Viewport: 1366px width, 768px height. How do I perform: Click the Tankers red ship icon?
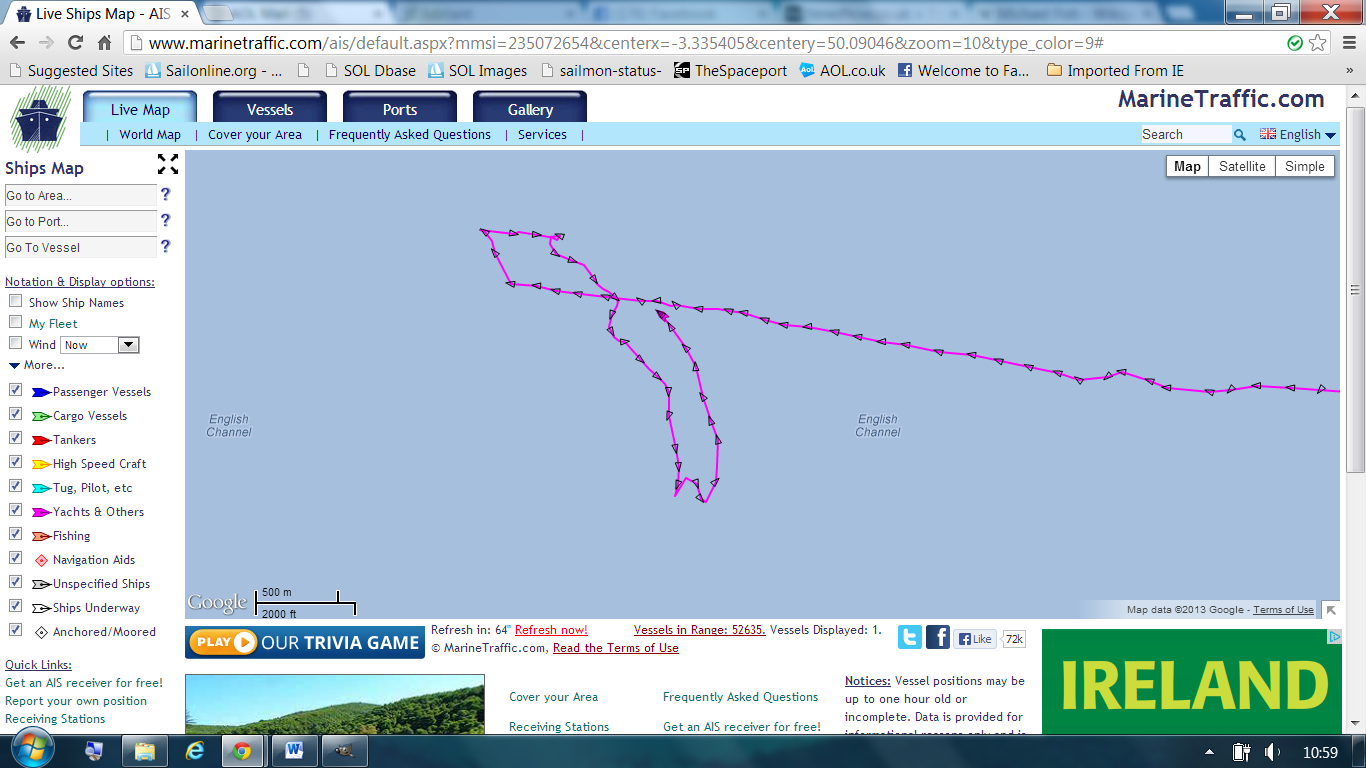click(41, 440)
